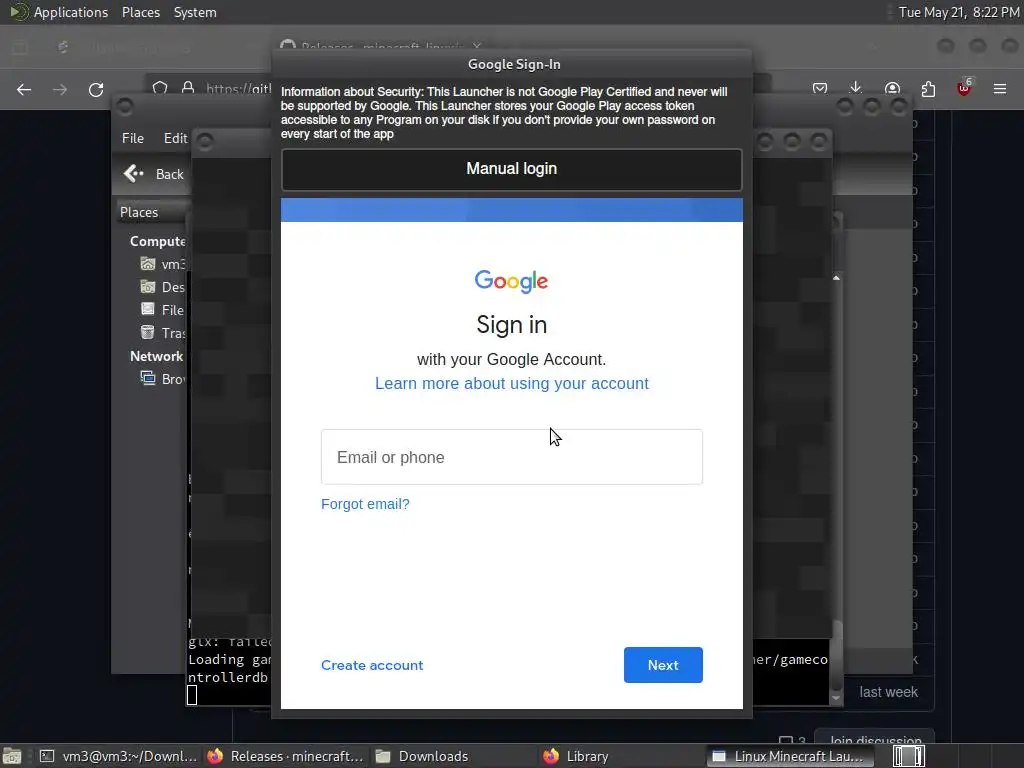Go back using Firefox back arrow
This screenshot has width=1024, height=768.
24,89
